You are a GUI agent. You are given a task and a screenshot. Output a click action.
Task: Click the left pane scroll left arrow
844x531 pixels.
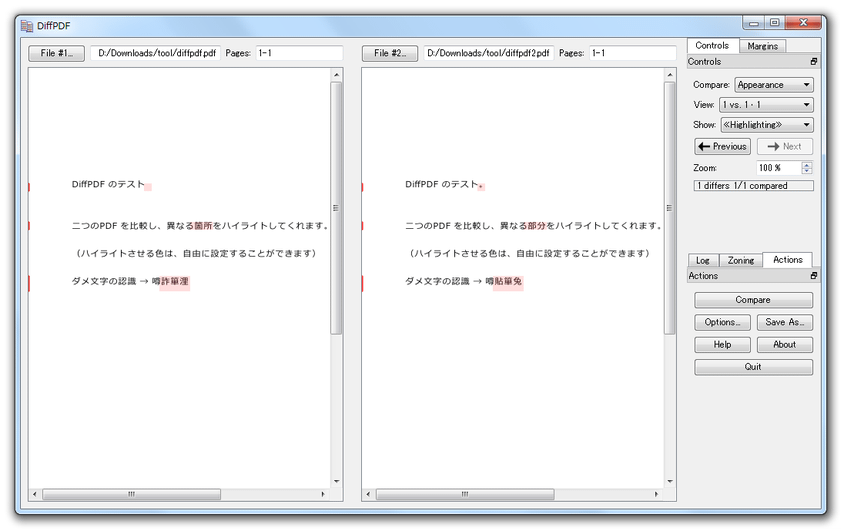point(35,494)
